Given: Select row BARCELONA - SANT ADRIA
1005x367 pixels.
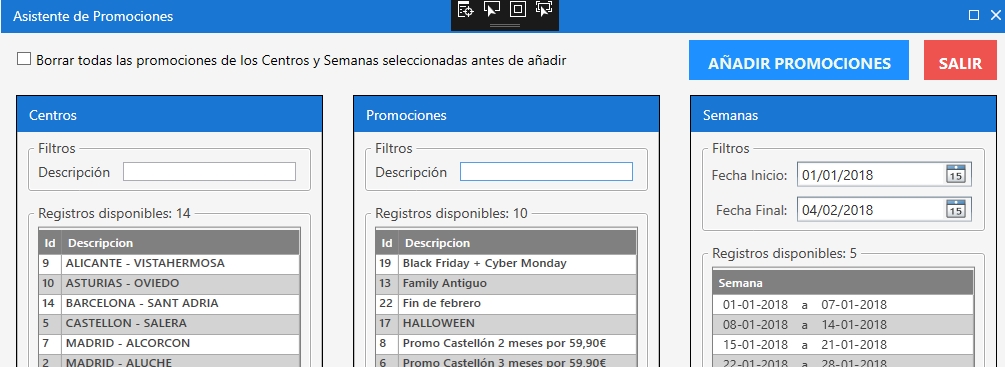Looking at the screenshot, I should click(x=169, y=303).
